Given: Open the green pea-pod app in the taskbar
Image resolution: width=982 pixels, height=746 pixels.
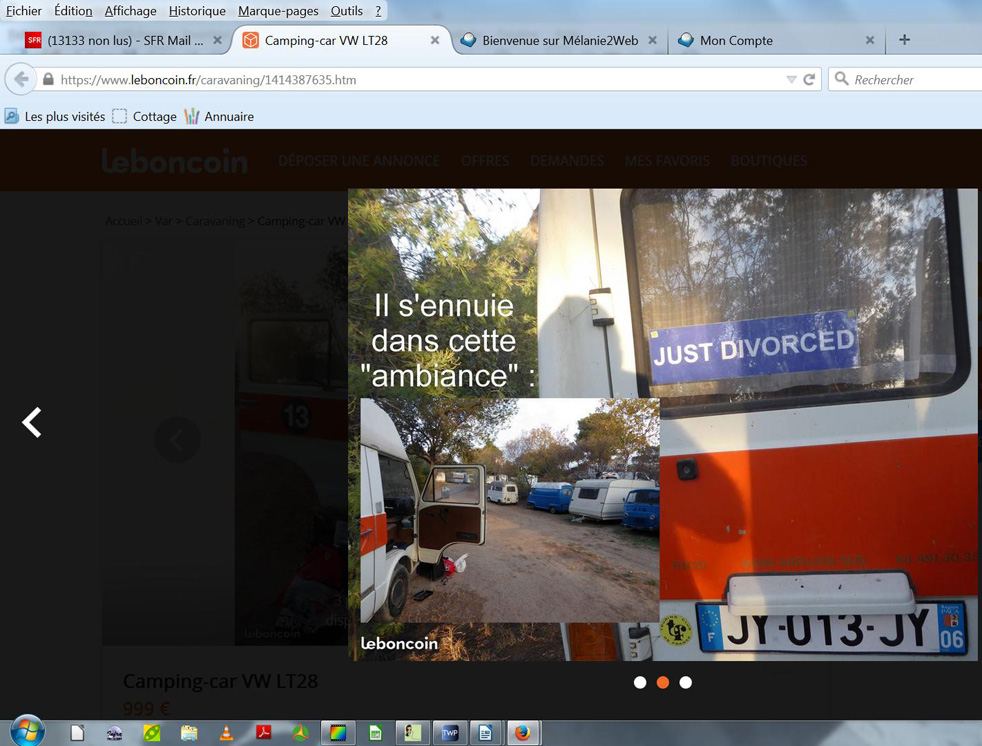Looking at the screenshot, I should pyautogui.click(x=152, y=732).
